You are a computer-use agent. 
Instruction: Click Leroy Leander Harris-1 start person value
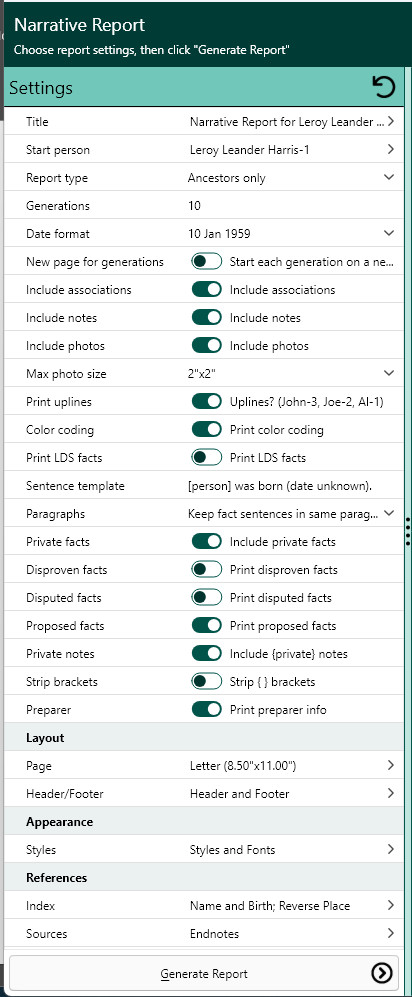click(250, 149)
